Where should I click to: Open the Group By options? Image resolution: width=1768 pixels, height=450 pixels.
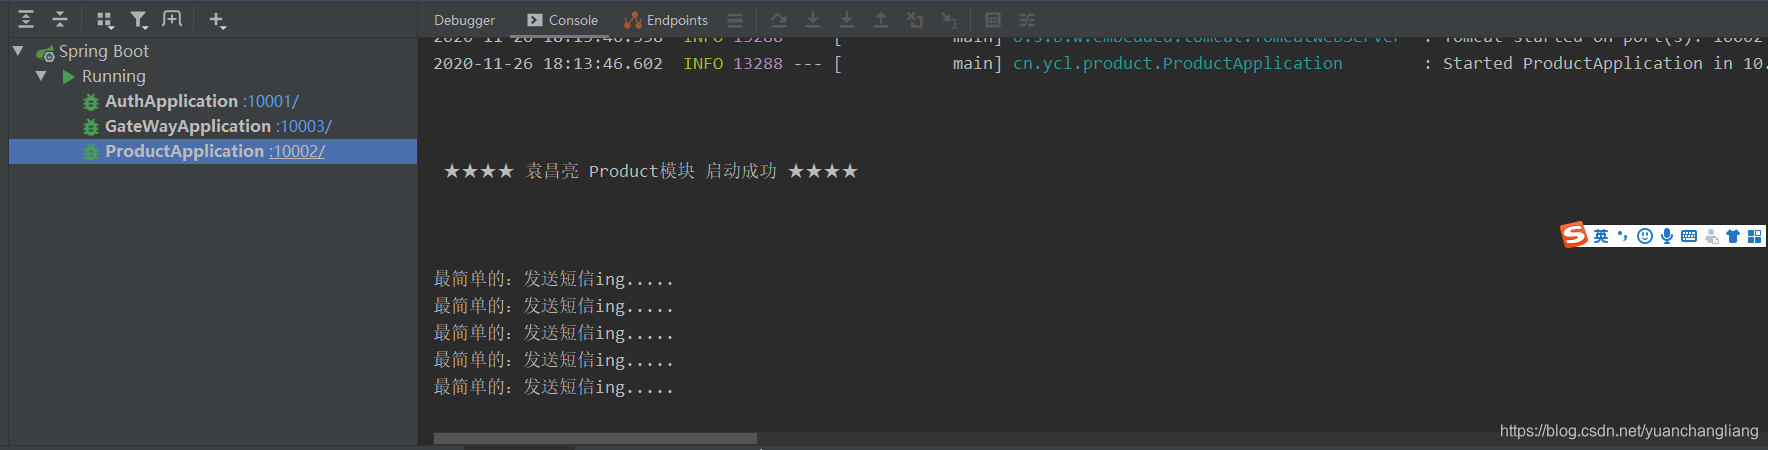[105, 19]
